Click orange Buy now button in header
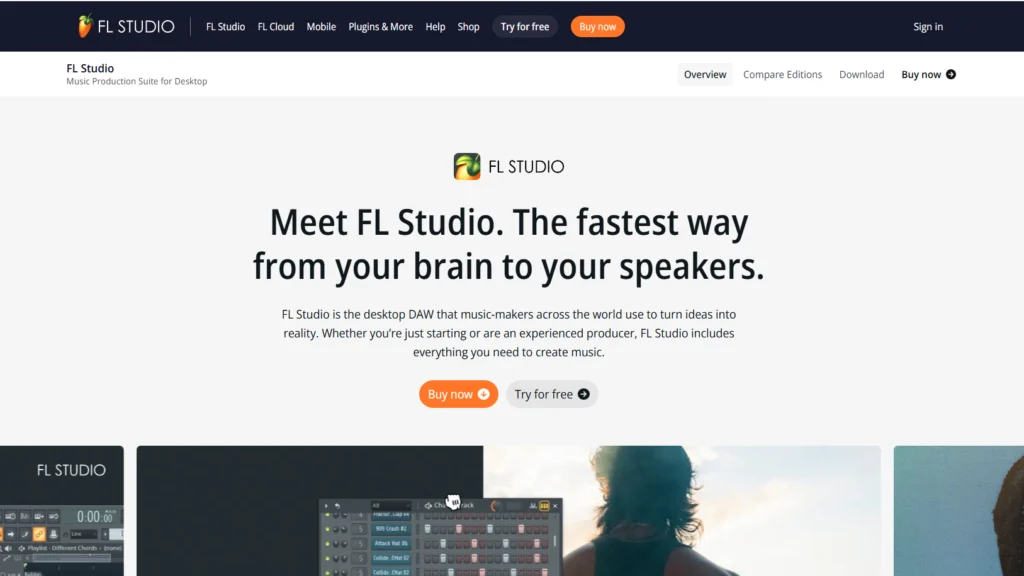Image resolution: width=1024 pixels, height=576 pixels. (x=598, y=27)
